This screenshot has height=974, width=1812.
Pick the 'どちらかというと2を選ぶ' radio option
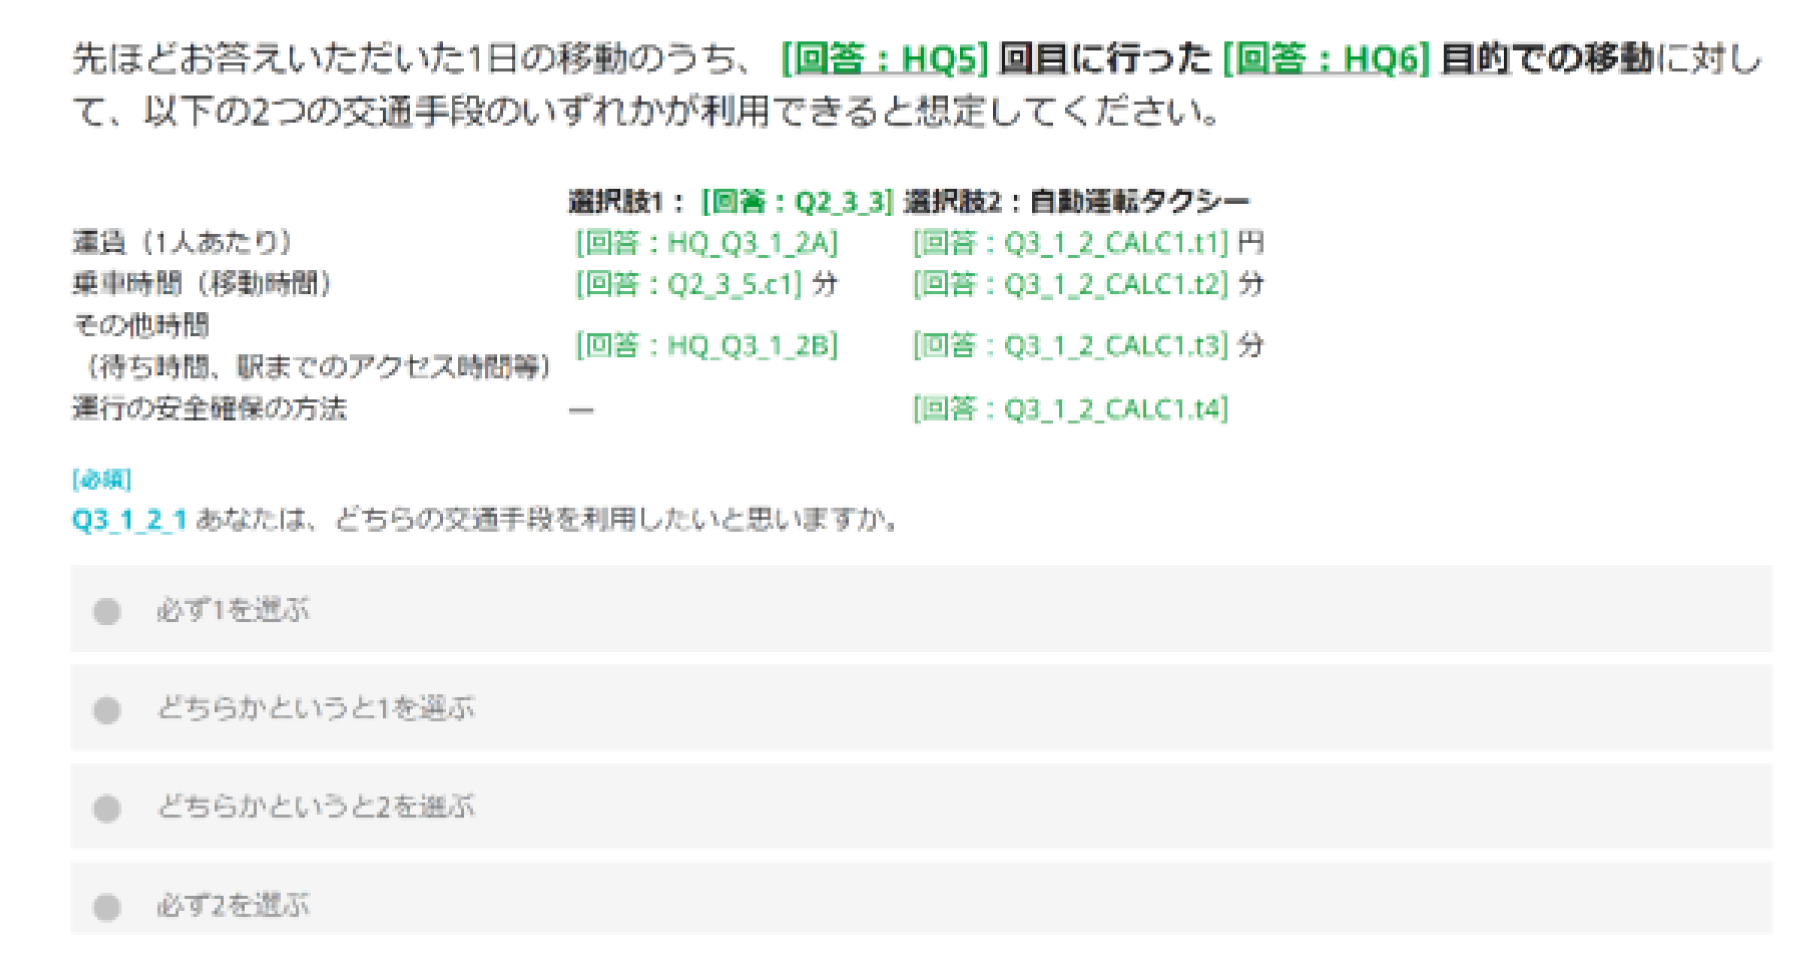pyautogui.click(x=107, y=808)
